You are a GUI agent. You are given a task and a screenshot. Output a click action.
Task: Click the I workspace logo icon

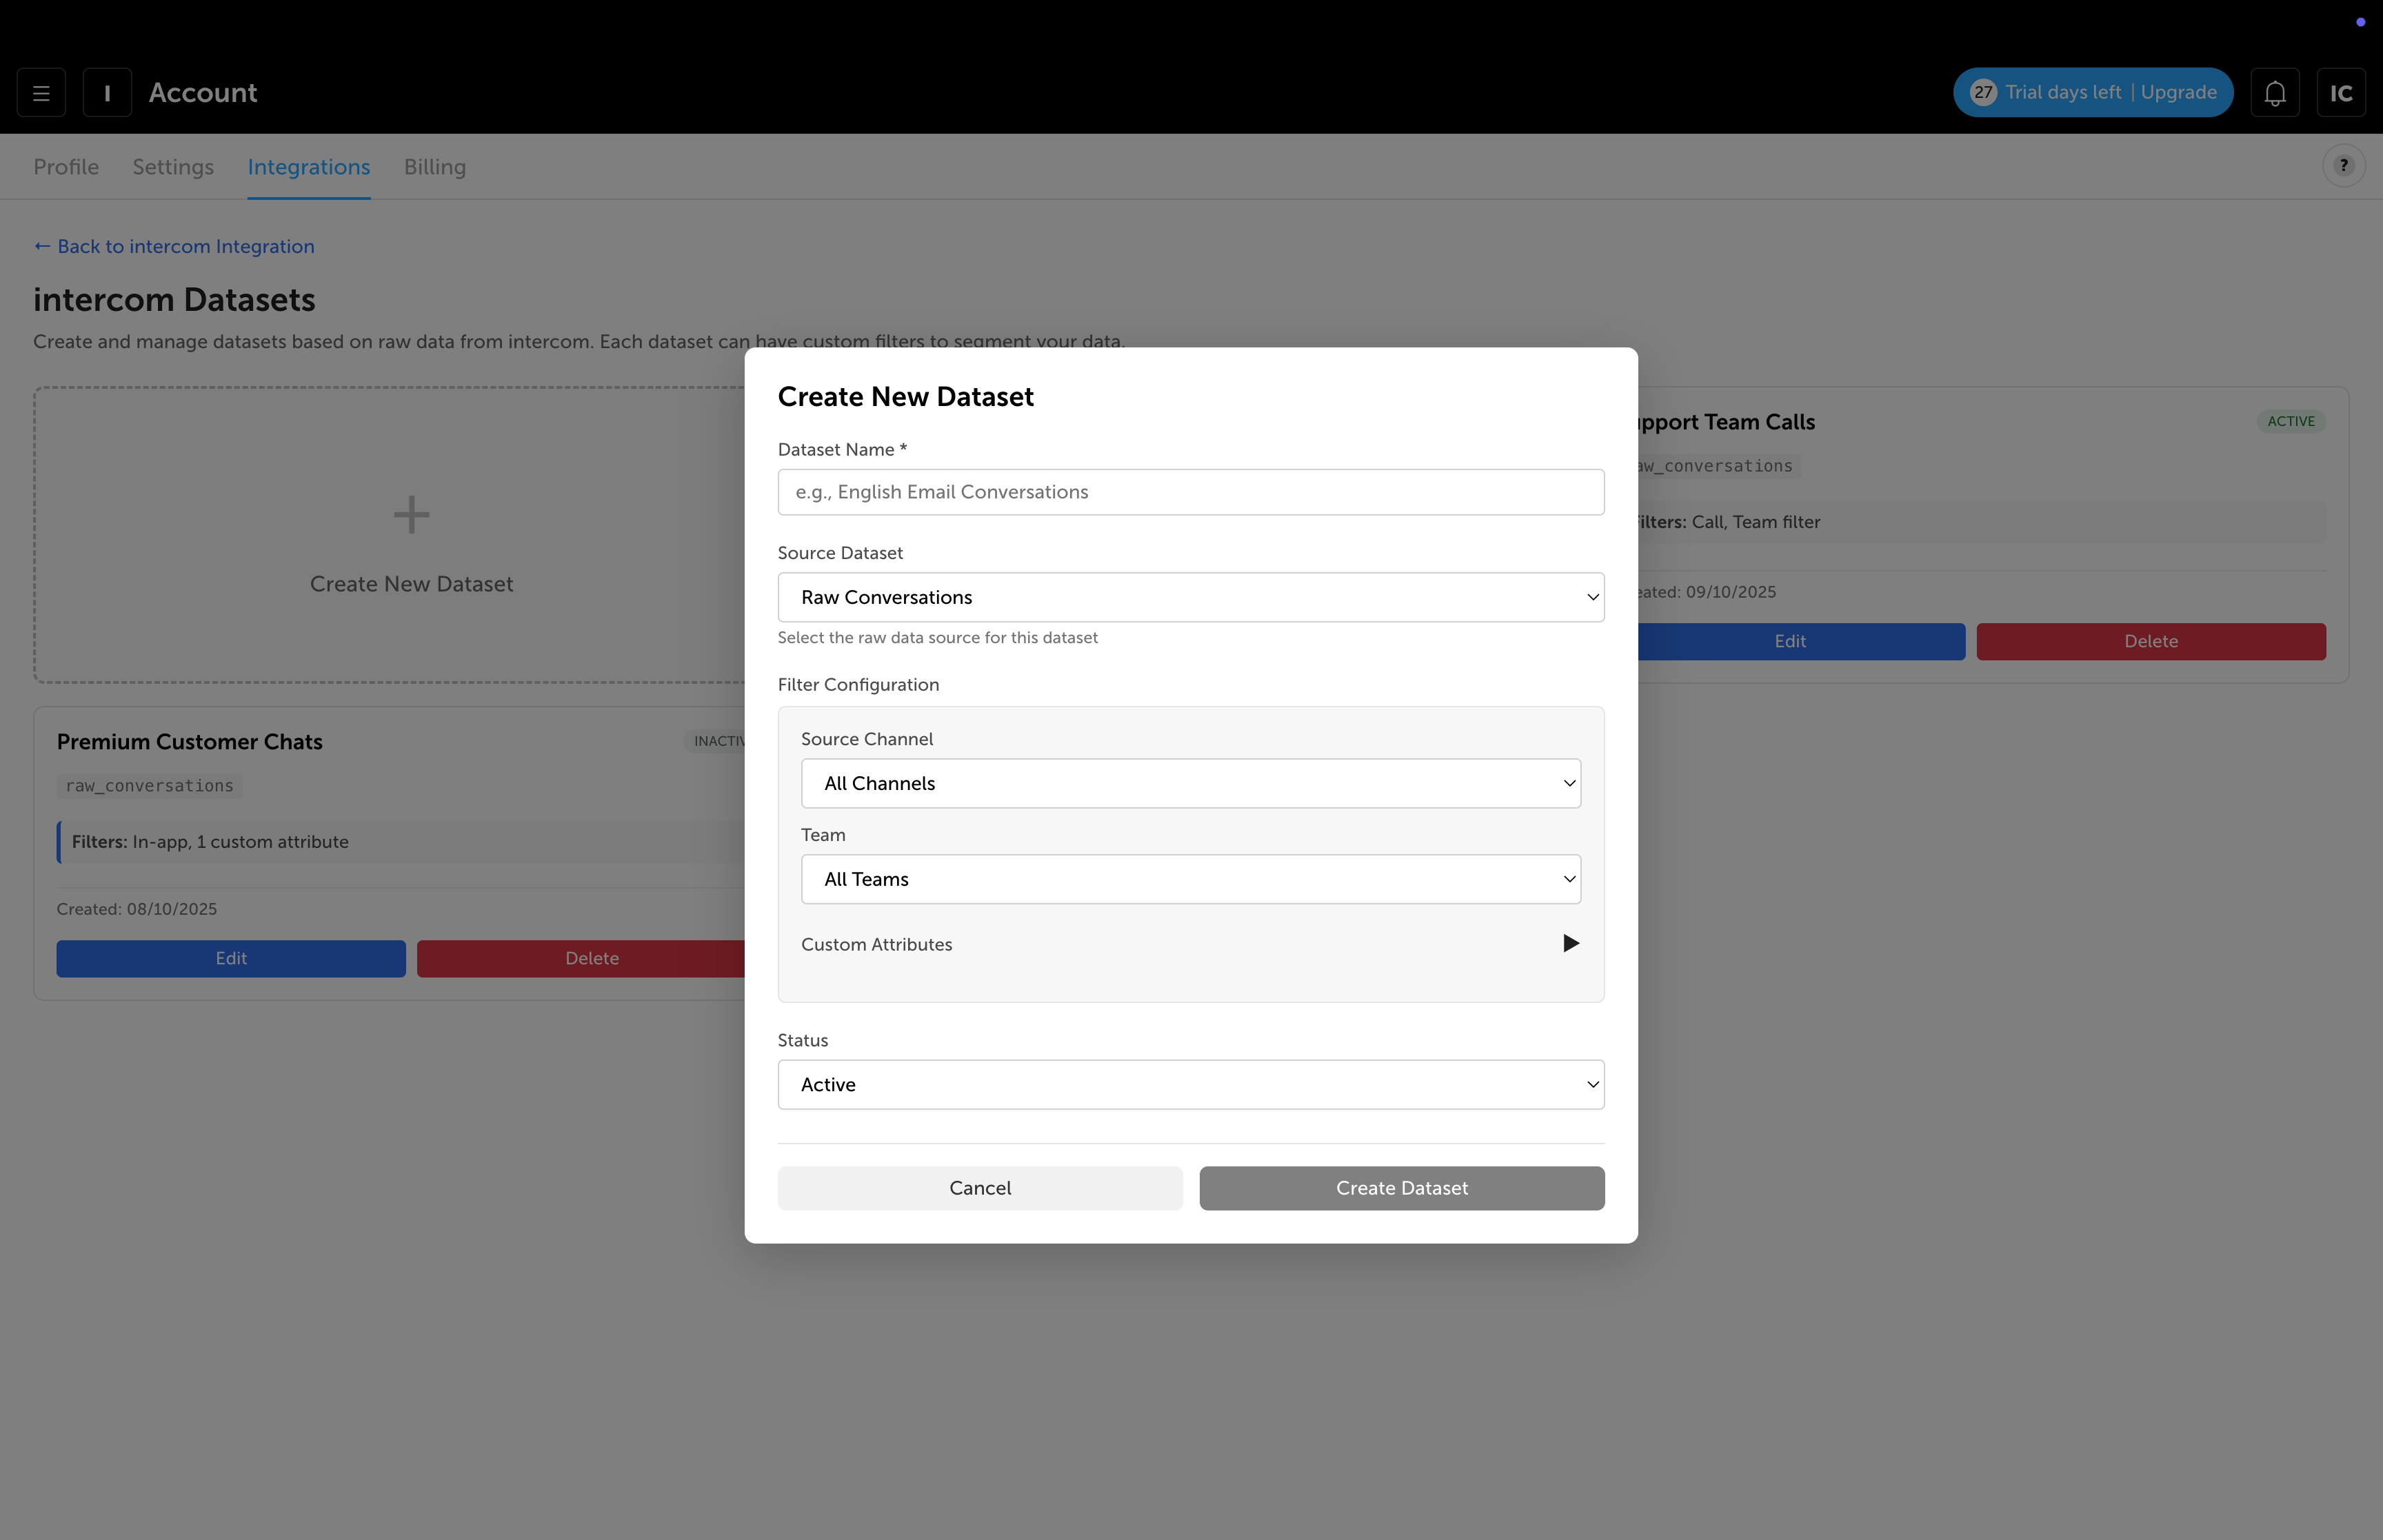click(x=107, y=93)
